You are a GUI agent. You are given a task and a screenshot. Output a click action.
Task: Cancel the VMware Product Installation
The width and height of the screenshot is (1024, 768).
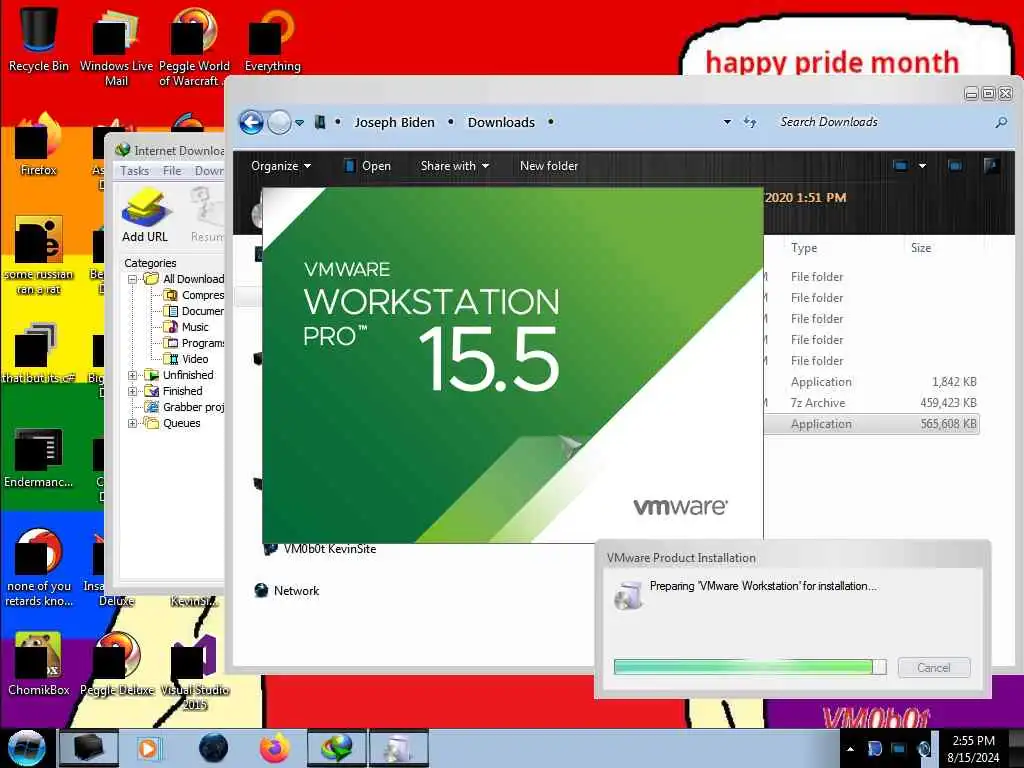click(934, 667)
